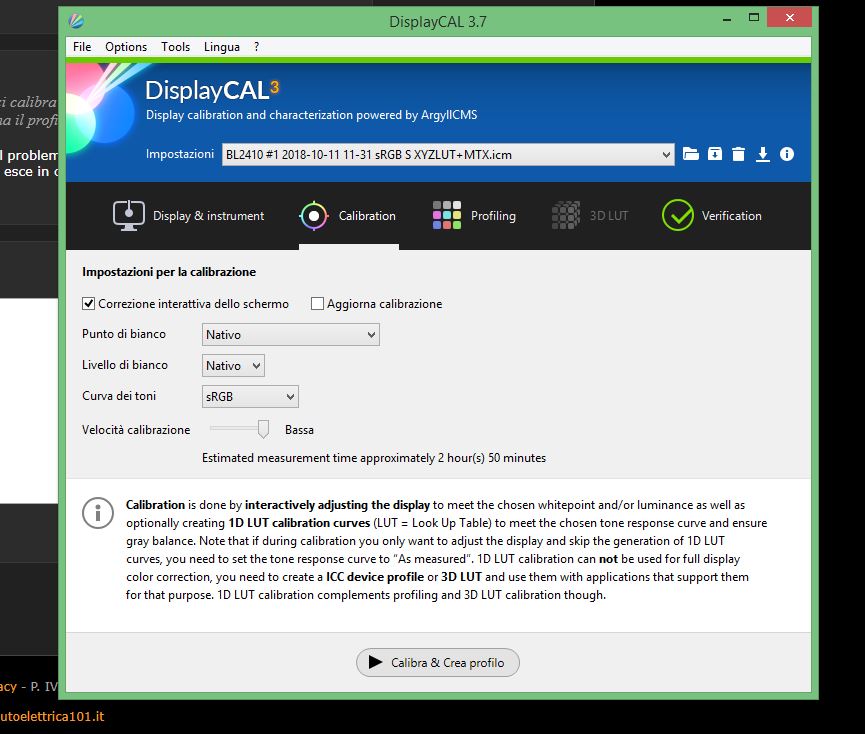This screenshot has width=865, height=734.
Task: Click the install profile download icon
Action: tap(763, 154)
